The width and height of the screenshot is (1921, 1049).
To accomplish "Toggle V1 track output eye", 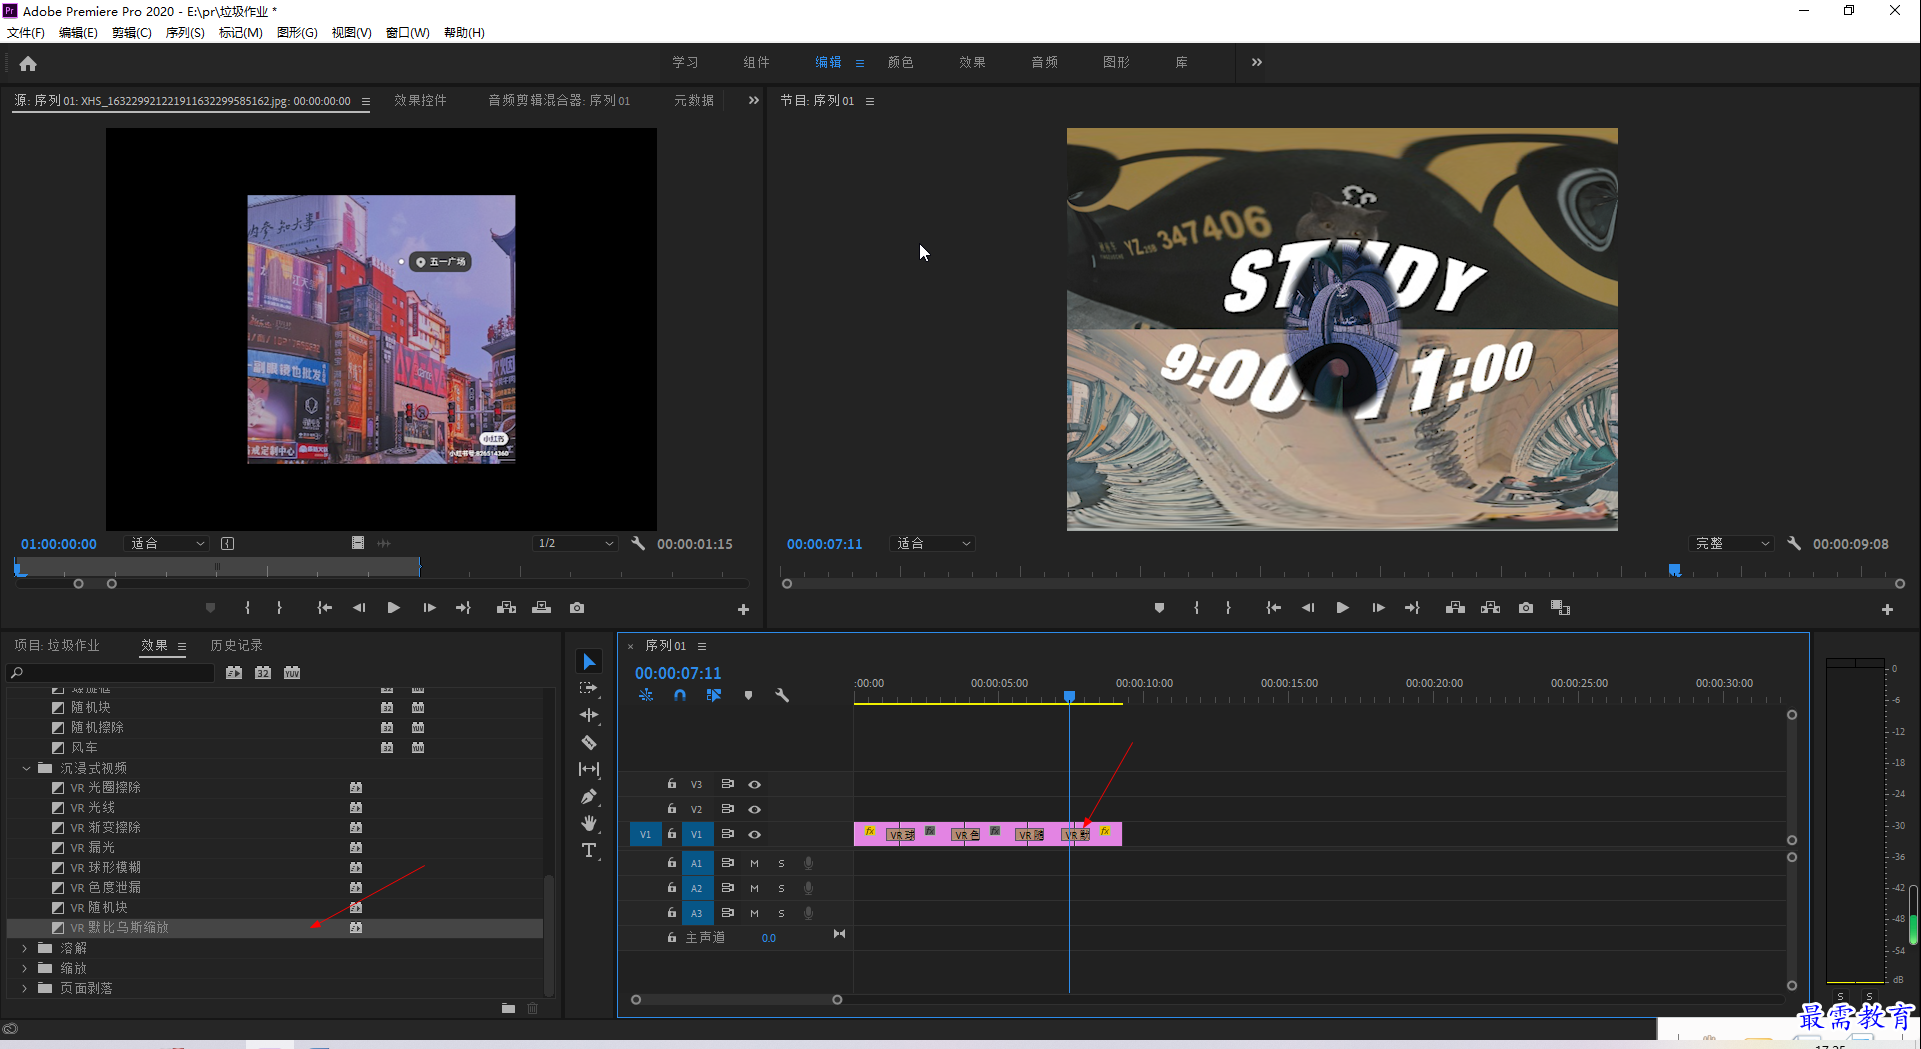I will pyautogui.click(x=755, y=834).
